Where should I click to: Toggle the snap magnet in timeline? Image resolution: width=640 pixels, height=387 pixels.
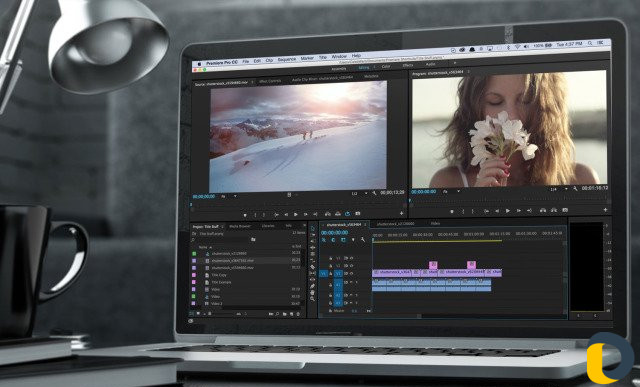(x=333, y=240)
